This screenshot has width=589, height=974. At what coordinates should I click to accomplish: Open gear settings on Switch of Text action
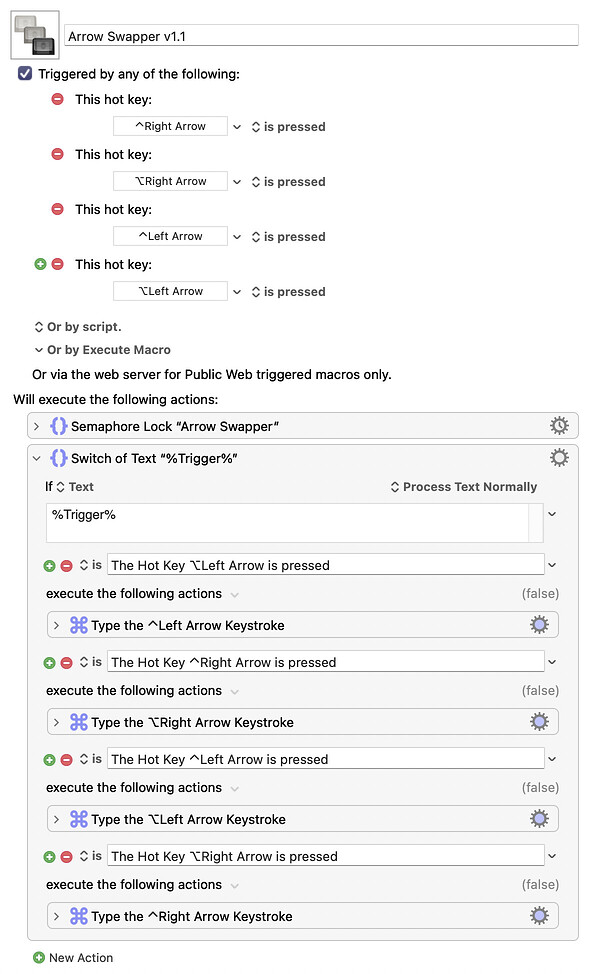click(x=559, y=457)
